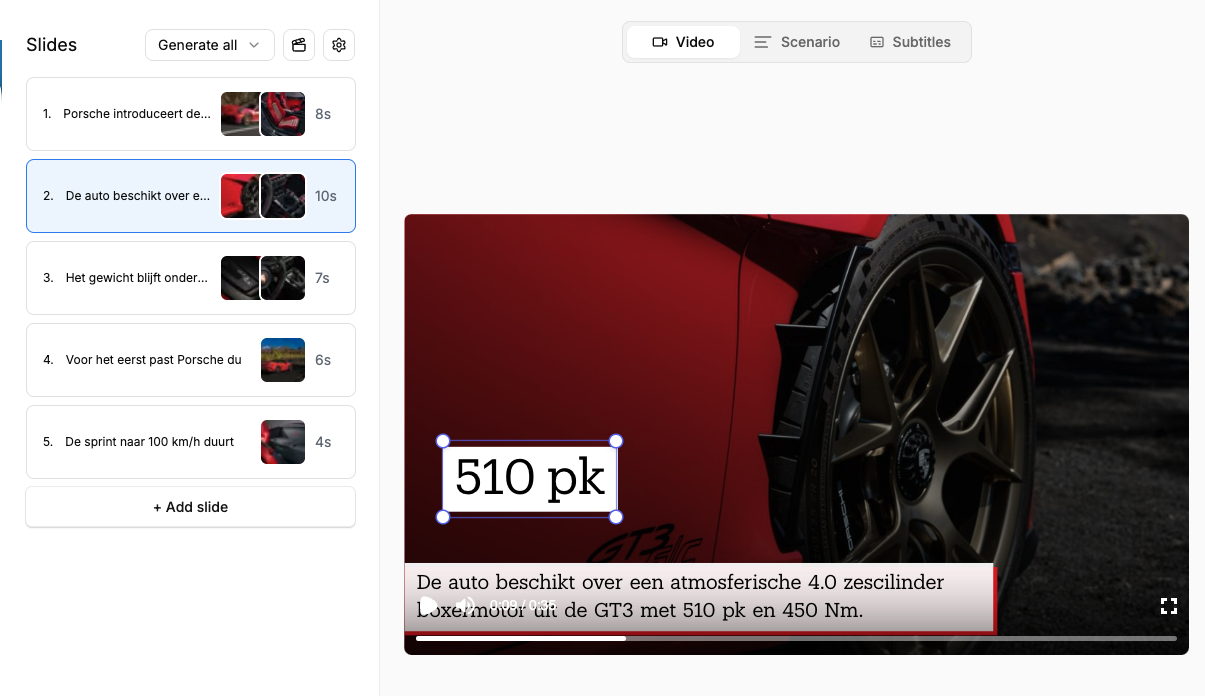The height and width of the screenshot is (696, 1205).
Task: Click the right thumbnail on slide 1
Action: click(x=283, y=114)
